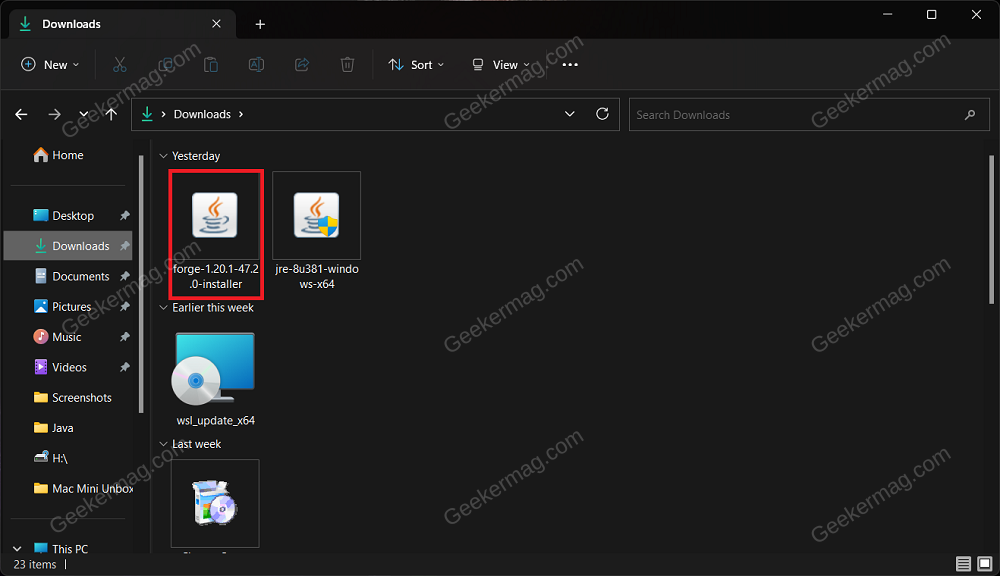Click the download icon in address bar

[x=147, y=114]
